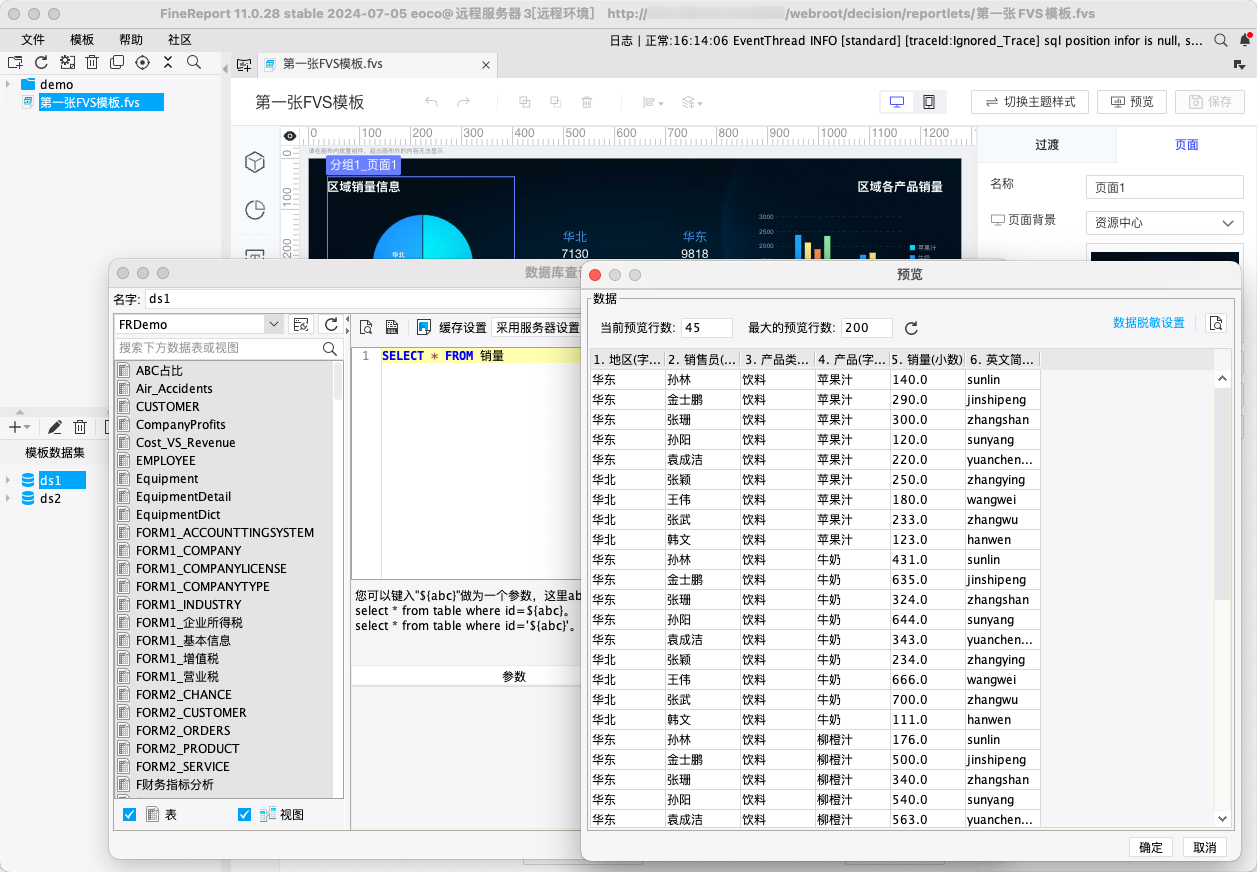Open the FRDemo database connection dropdown
1257x872 pixels.
pyautogui.click(x=273, y=324)
